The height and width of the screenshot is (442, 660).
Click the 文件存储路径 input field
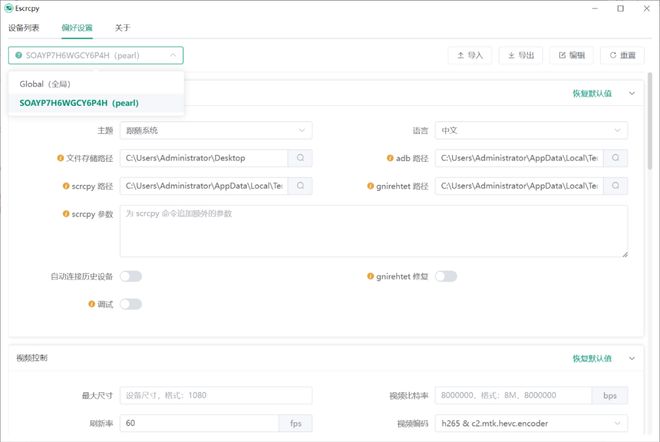coord(204,158)
